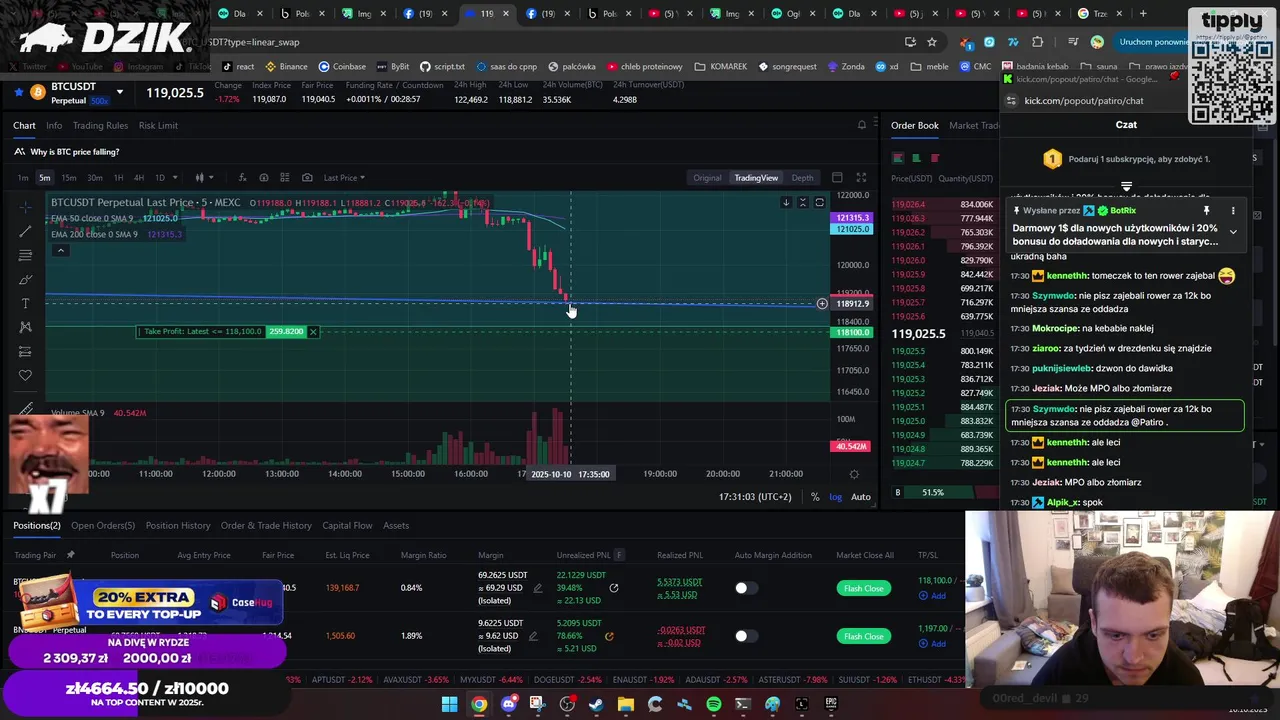Image resolution: width=1280 pixels, height=720 pixels.
Task: Open the Capital Flow tab
Action: pyautogui.click(x=347, y=525)
